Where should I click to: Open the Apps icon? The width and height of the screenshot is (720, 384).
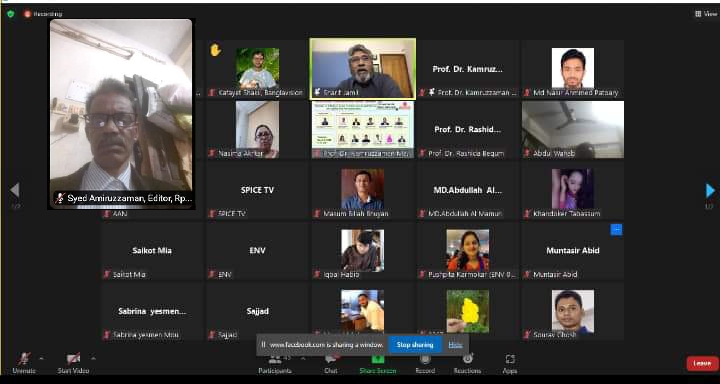[510, 359]
